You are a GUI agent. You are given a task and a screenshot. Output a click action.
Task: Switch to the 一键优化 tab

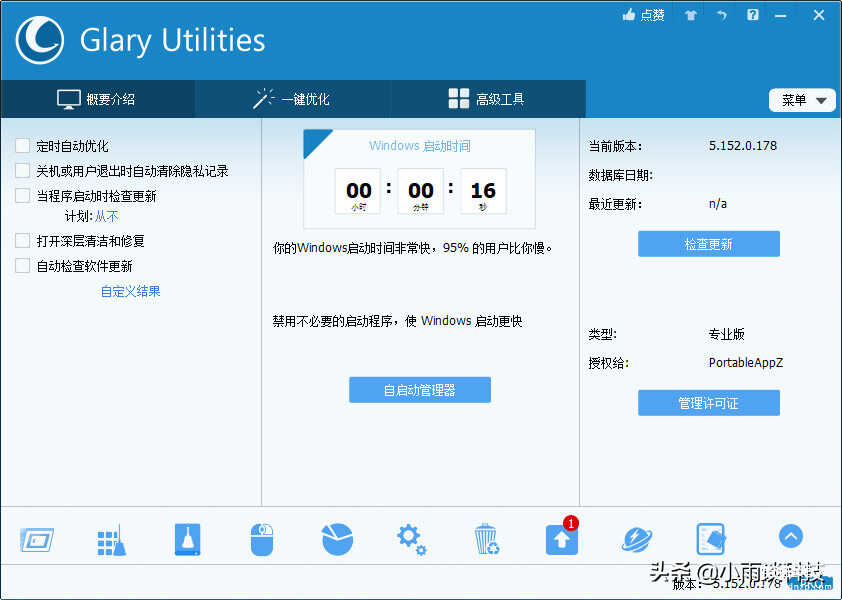tap(292, 99)
